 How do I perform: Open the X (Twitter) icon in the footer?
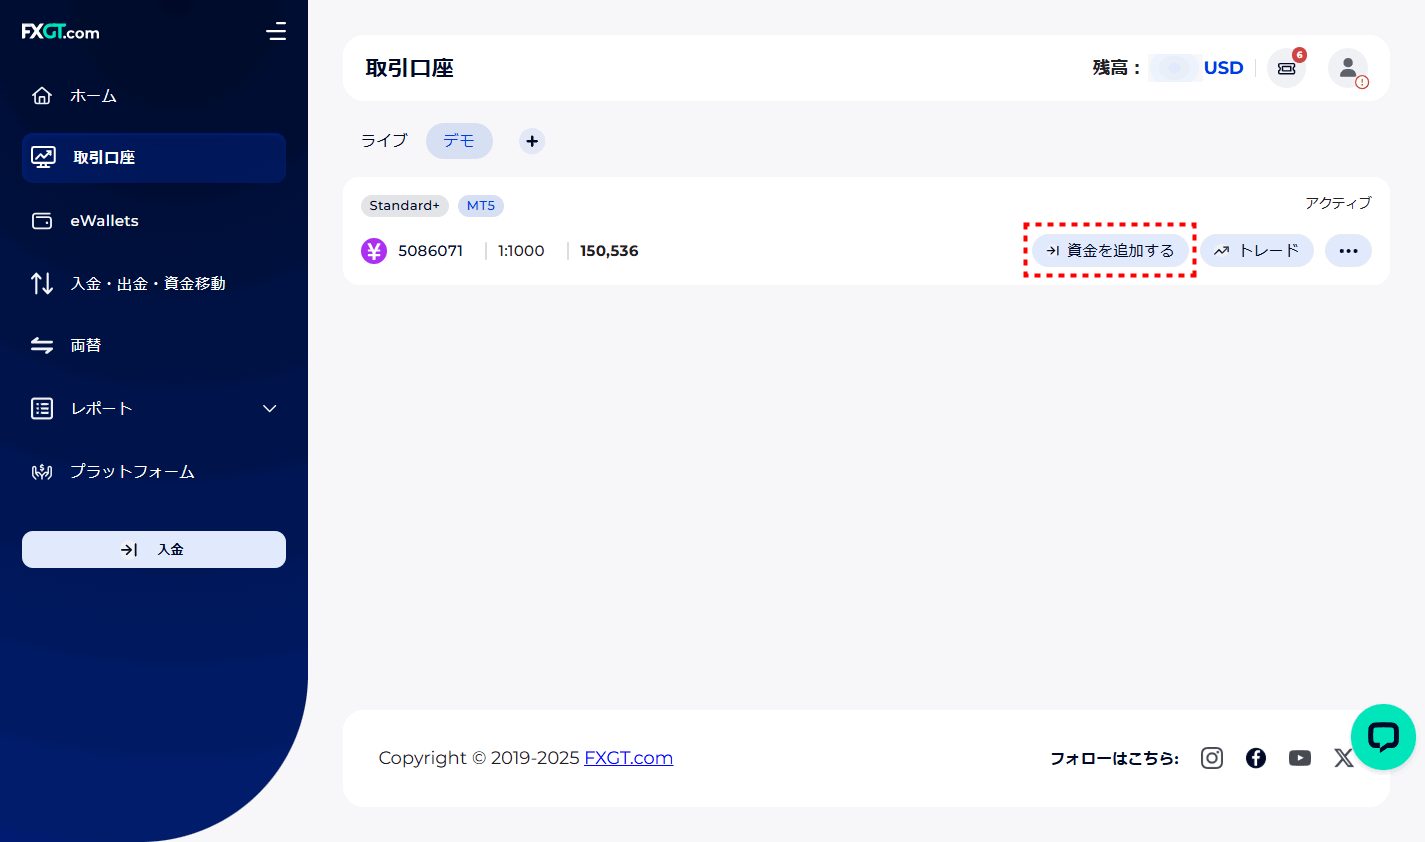(1343, 758)
